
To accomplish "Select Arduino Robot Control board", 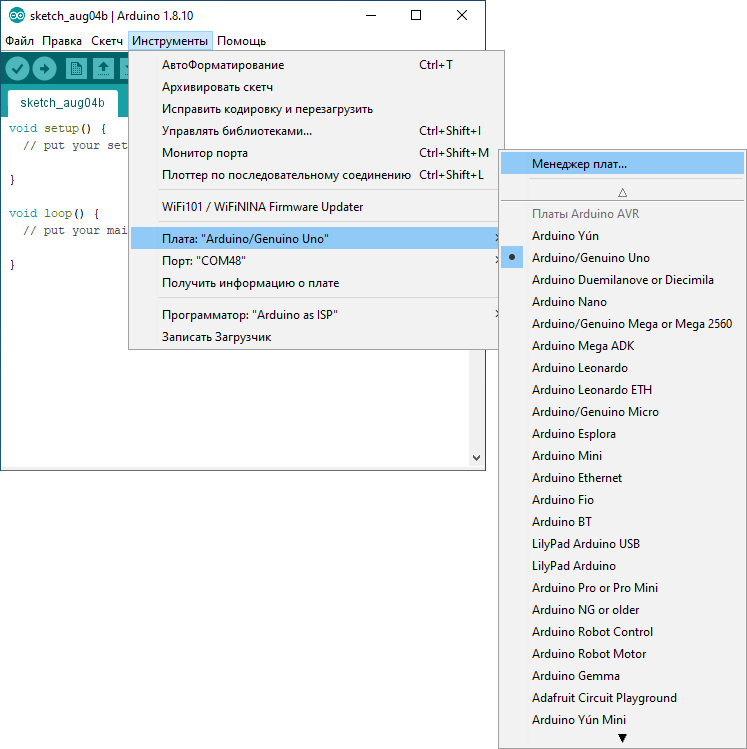I will click(622, 631).
